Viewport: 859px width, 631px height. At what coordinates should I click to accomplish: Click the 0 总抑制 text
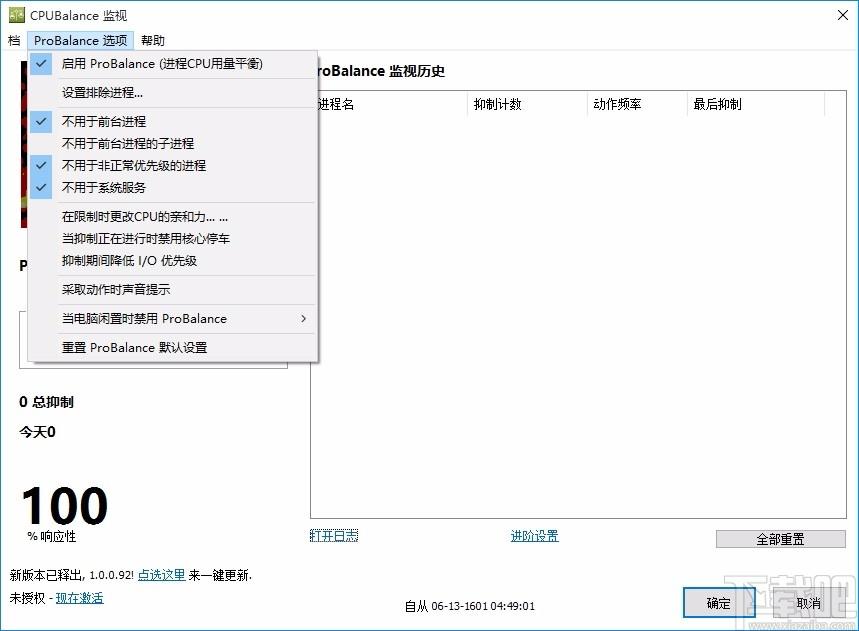46,402
